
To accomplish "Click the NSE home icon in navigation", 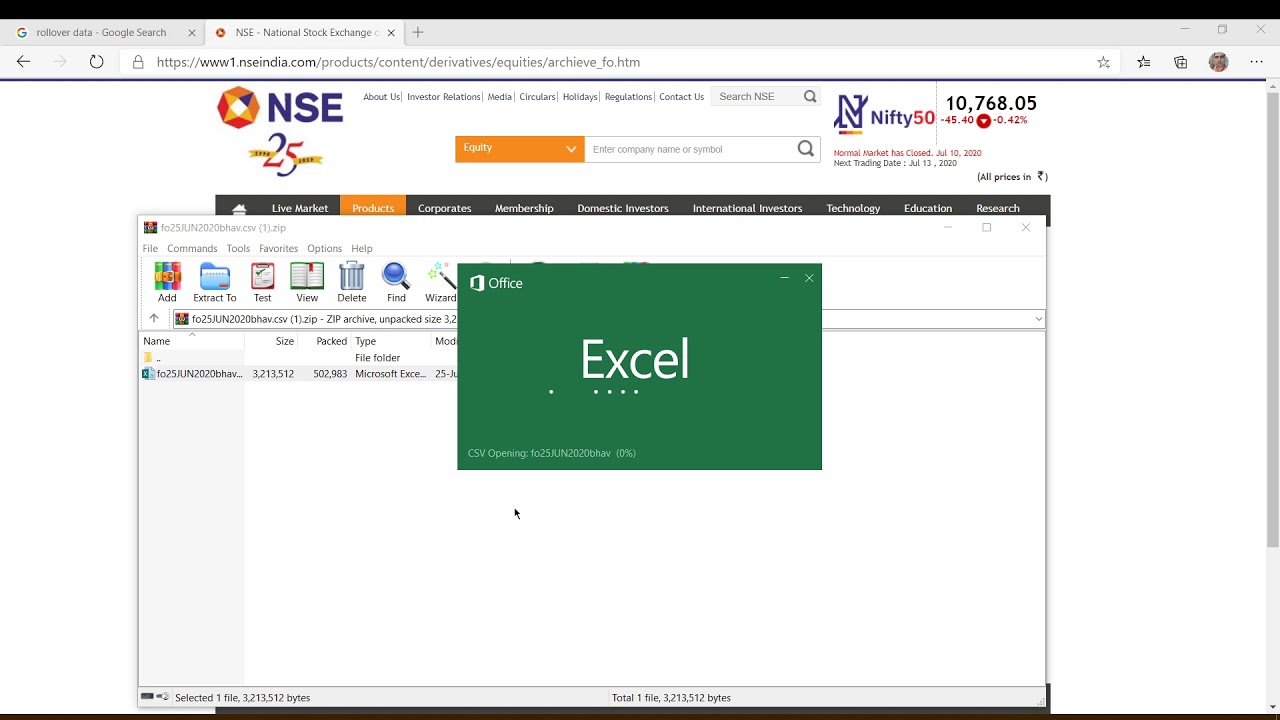I will pos(239,208).
